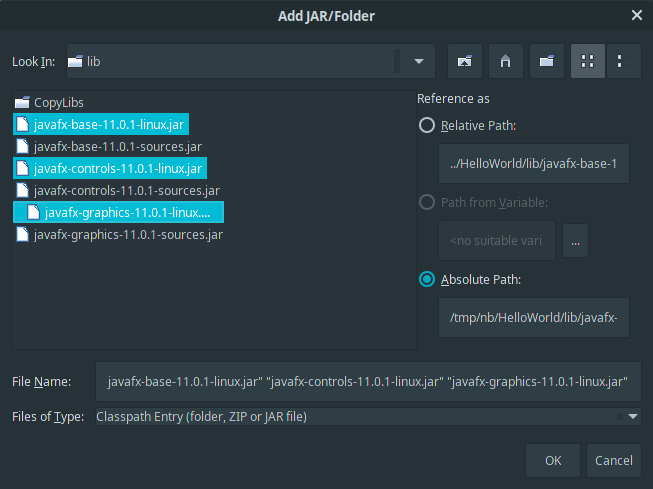This screenshot has width=653, height=489.
Task: Select javafx-controls-11.0.1-sources.jar in the list
Action: point(126,190)
